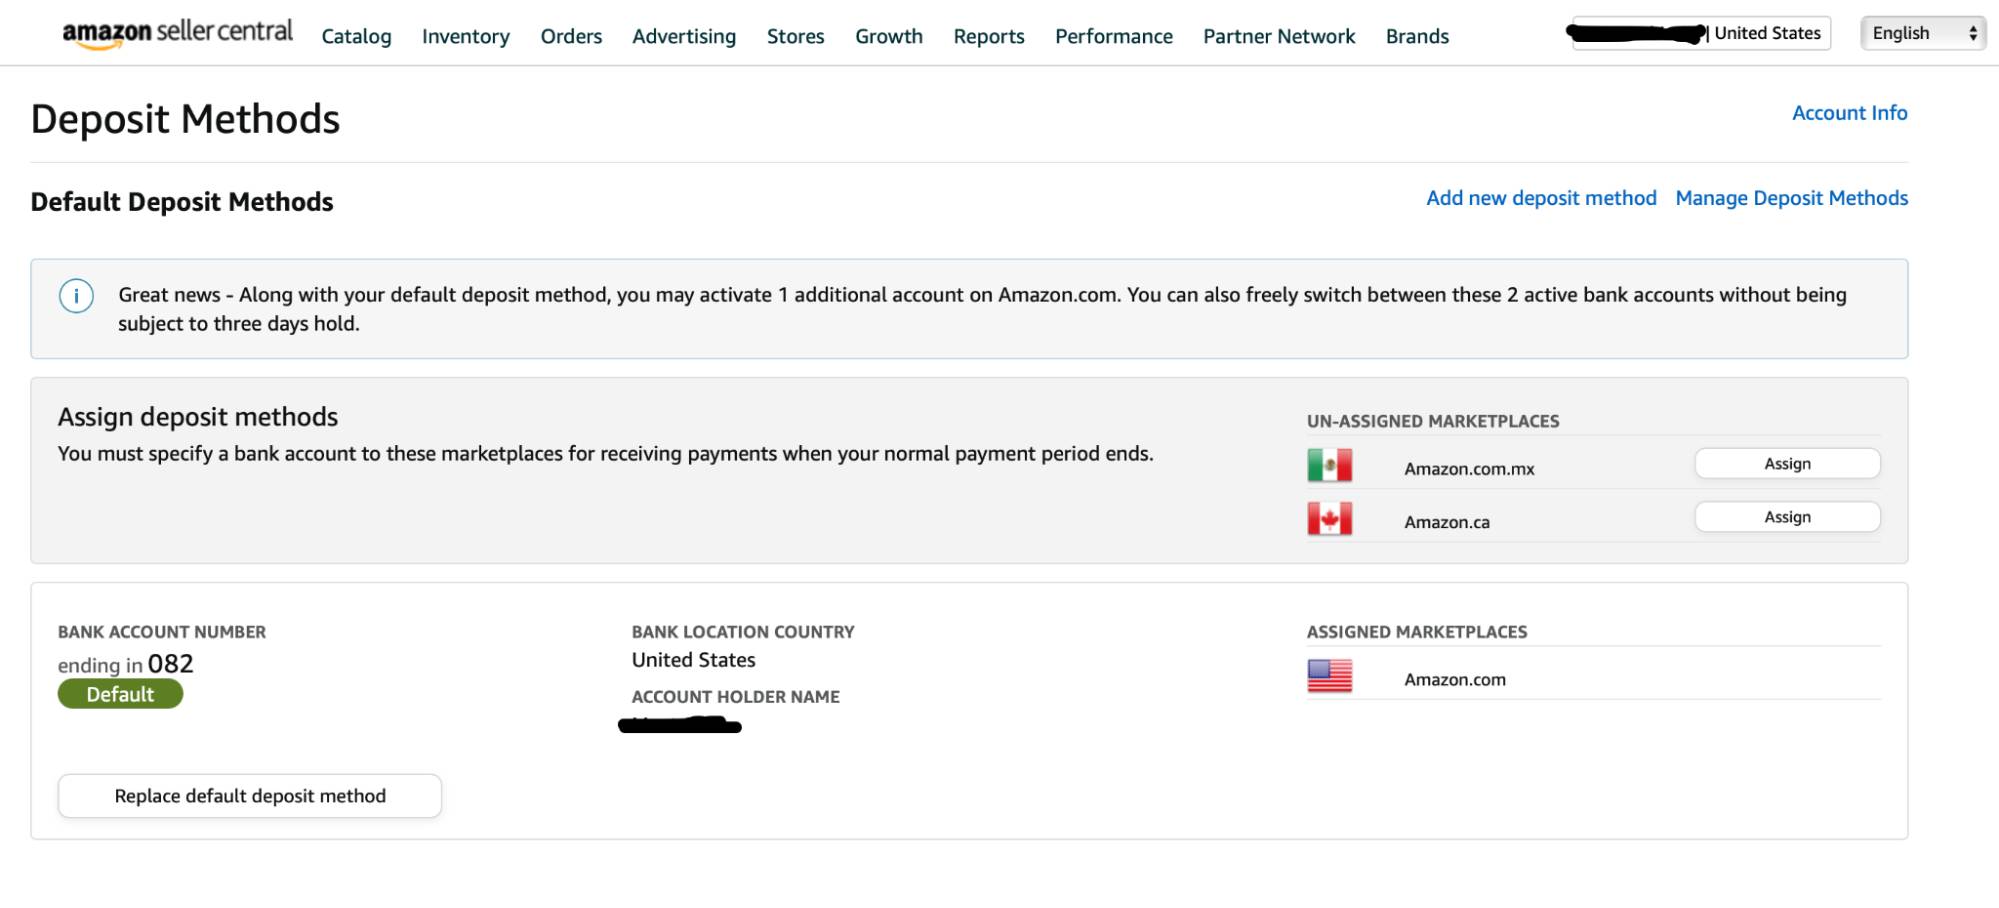The height and width of the screenshot is (908, 1999).
Task: Open the Reports menu
Action: click(989, 36)
